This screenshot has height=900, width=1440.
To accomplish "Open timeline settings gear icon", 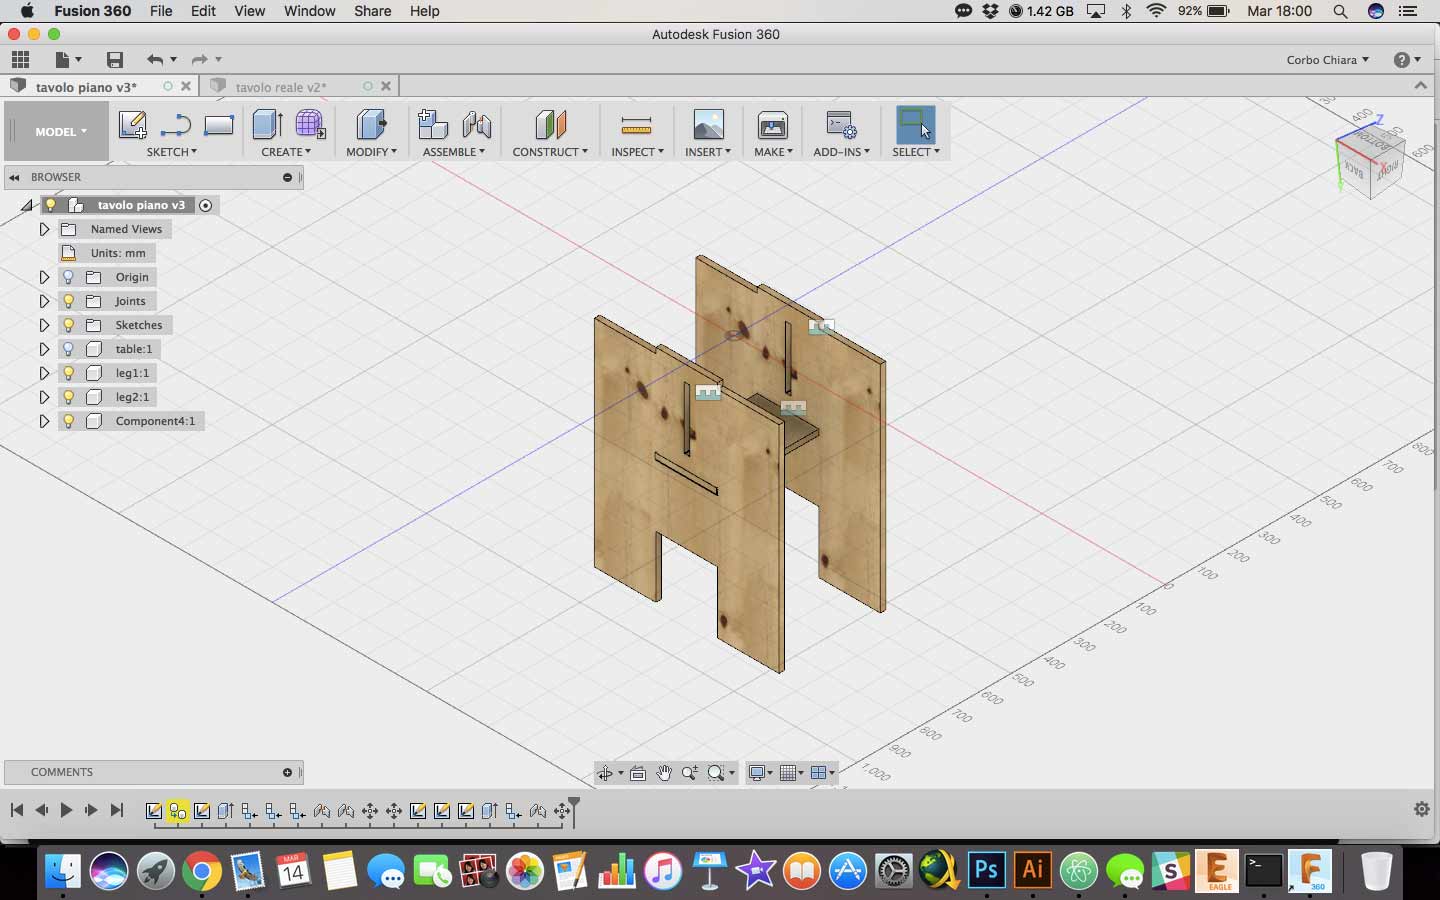I will pos(1421,809).
